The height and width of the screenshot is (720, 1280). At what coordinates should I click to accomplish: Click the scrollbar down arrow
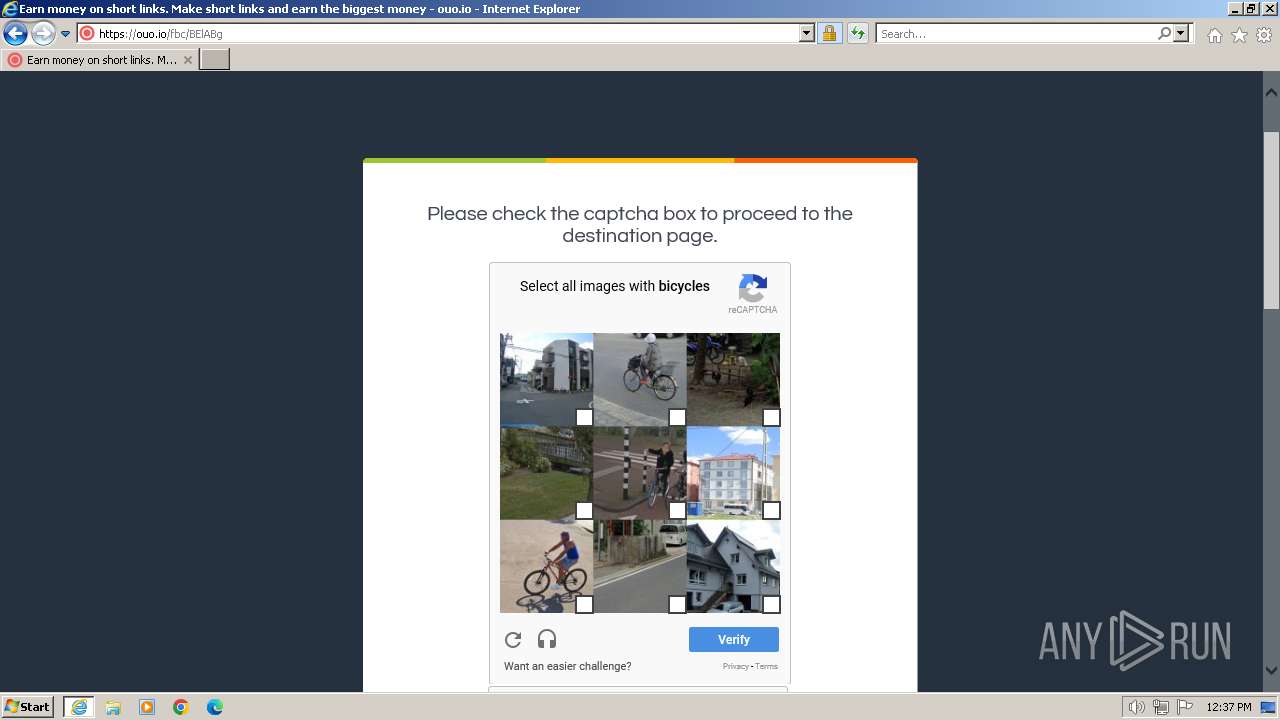(x=1271, y=671)
